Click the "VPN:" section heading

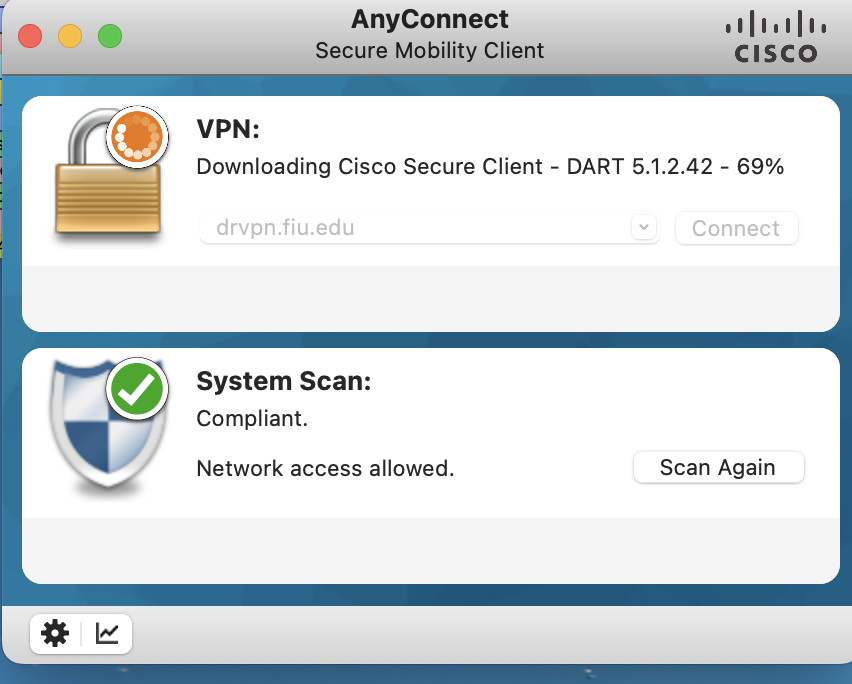point(230,129)
